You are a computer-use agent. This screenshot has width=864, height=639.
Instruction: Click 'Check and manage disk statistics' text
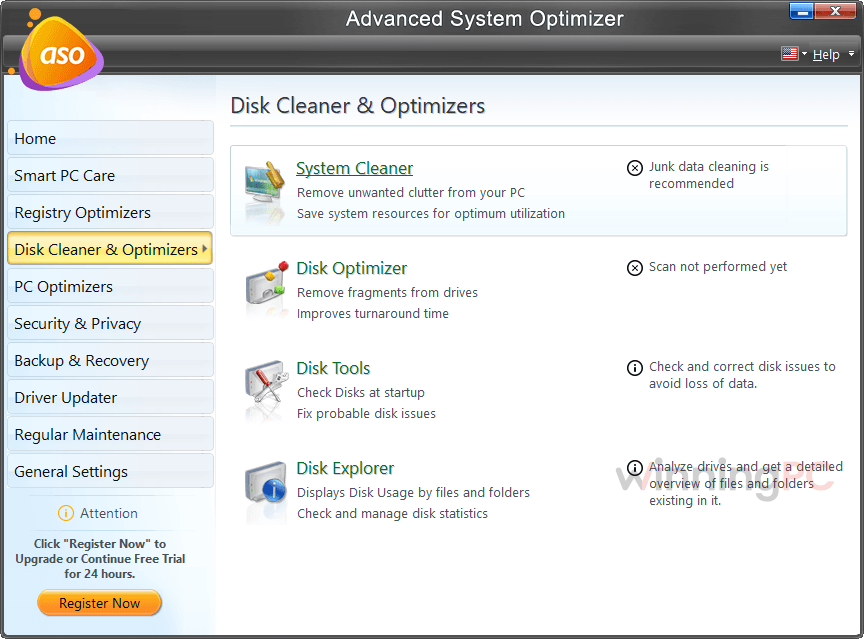point(392,513)
